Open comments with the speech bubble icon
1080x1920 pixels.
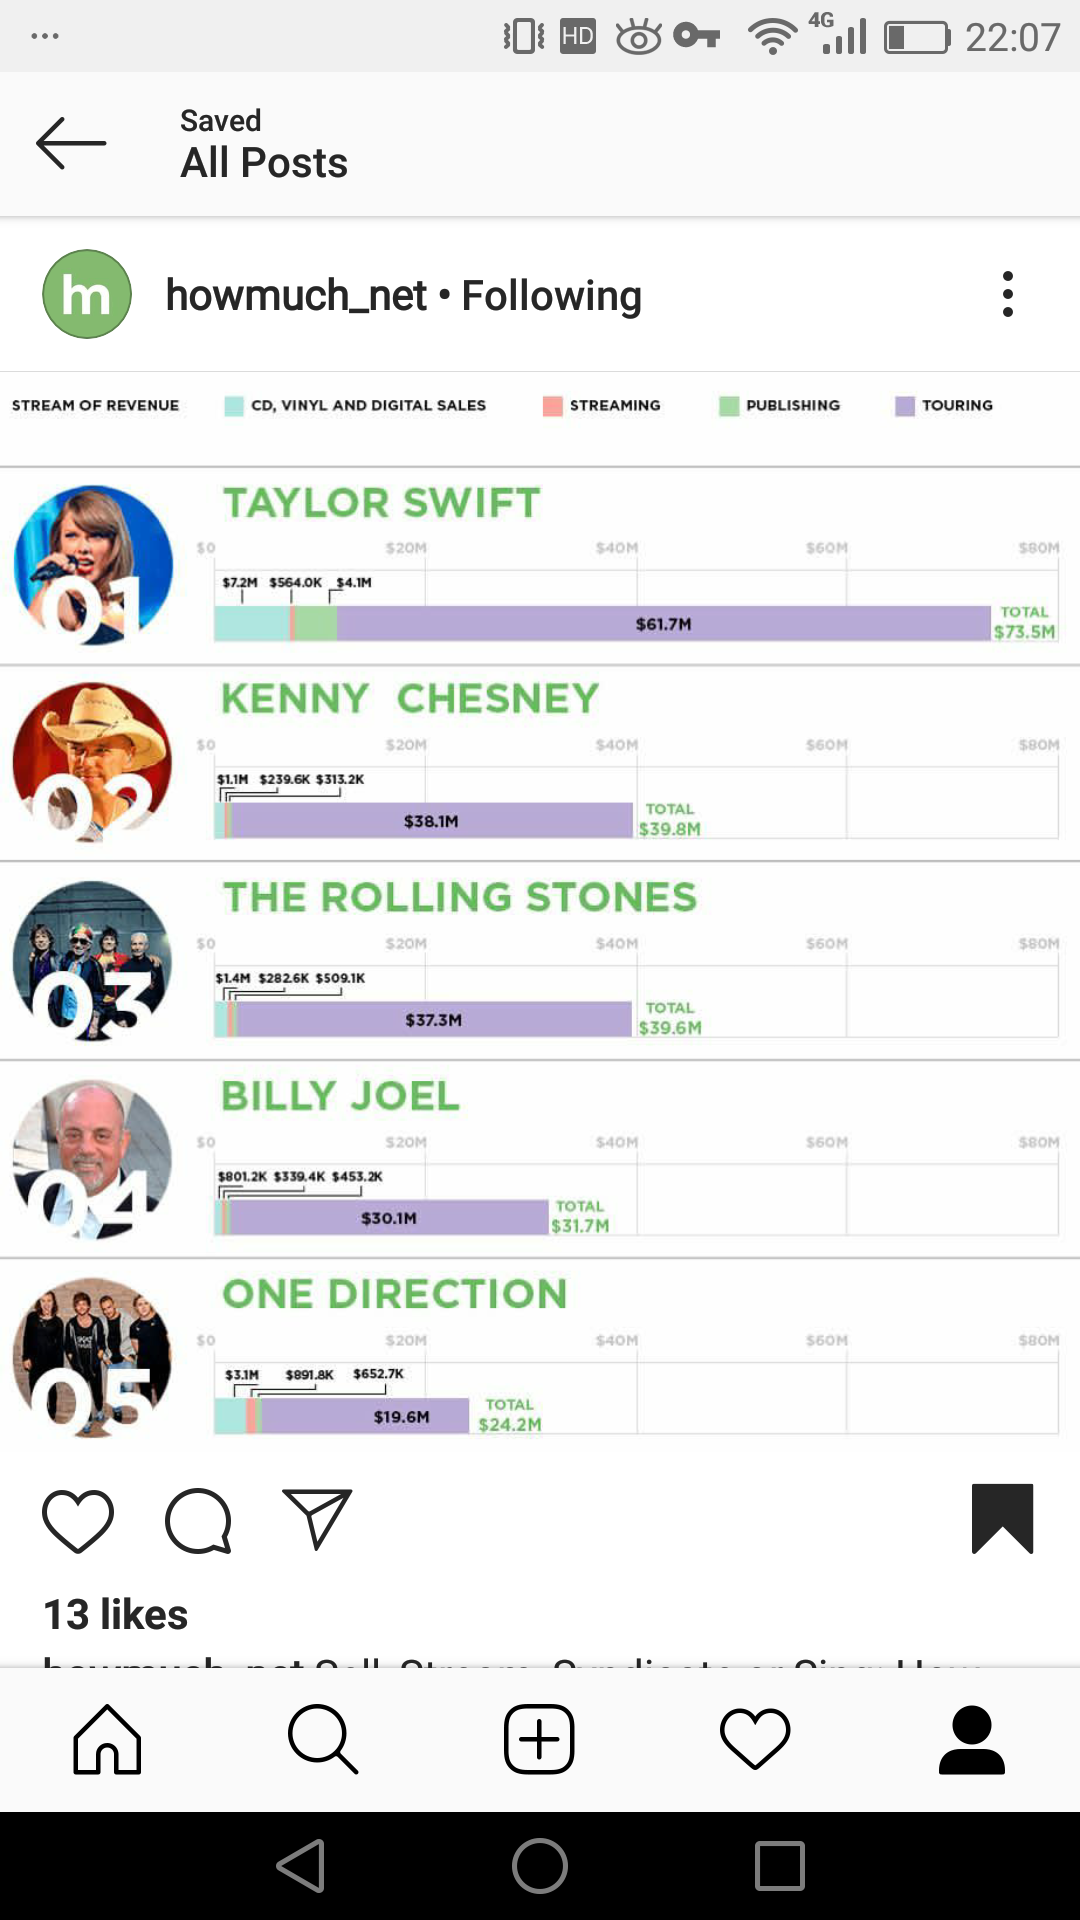[199, 1520]
